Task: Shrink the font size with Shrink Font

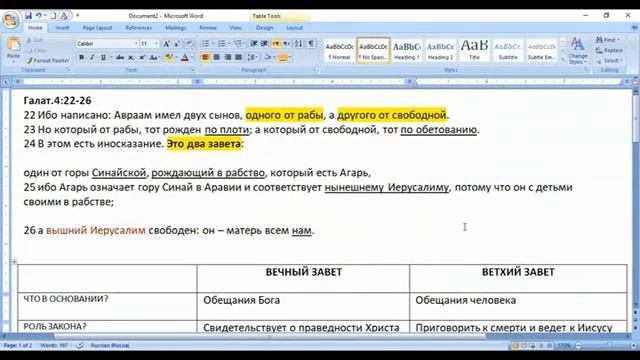Action: (177, 44)
